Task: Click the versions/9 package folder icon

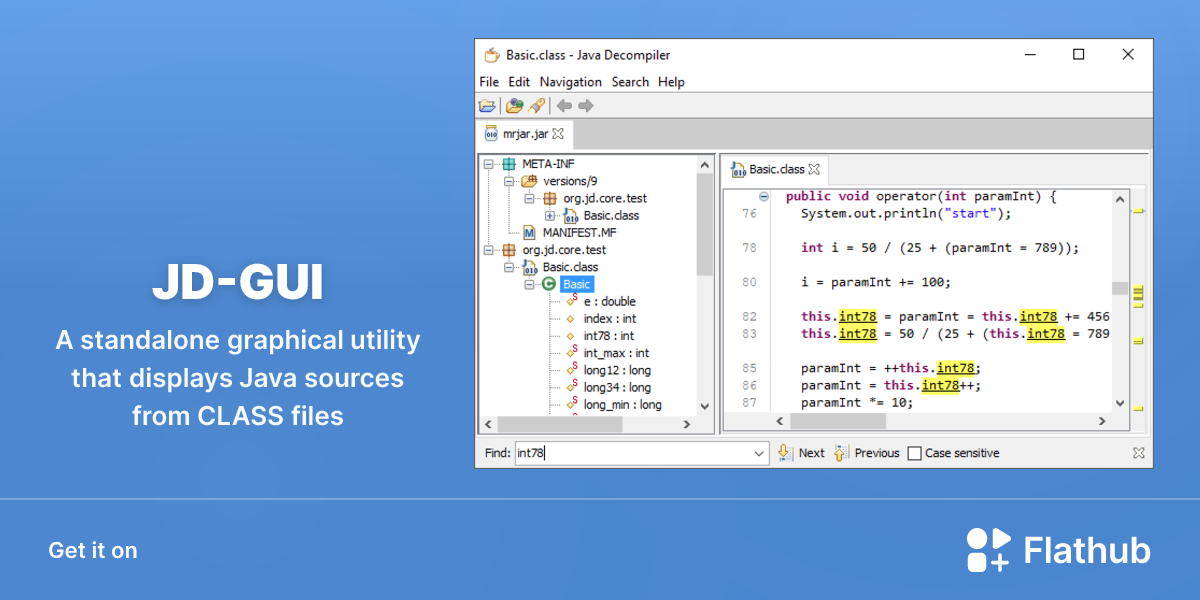Action: [x=530, y=181]
